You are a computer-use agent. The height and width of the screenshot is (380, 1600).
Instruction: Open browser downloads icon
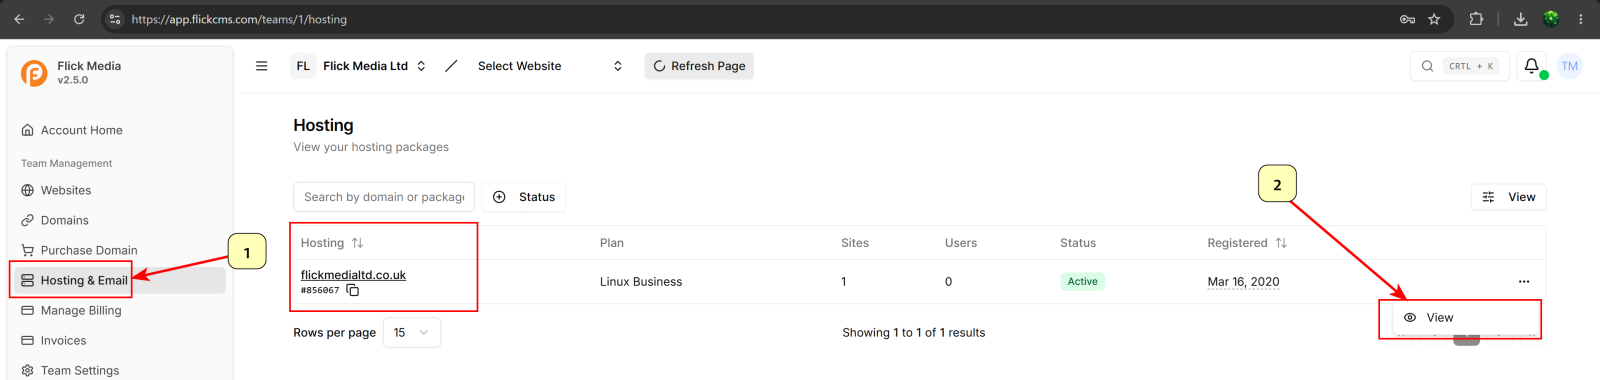1521,19
